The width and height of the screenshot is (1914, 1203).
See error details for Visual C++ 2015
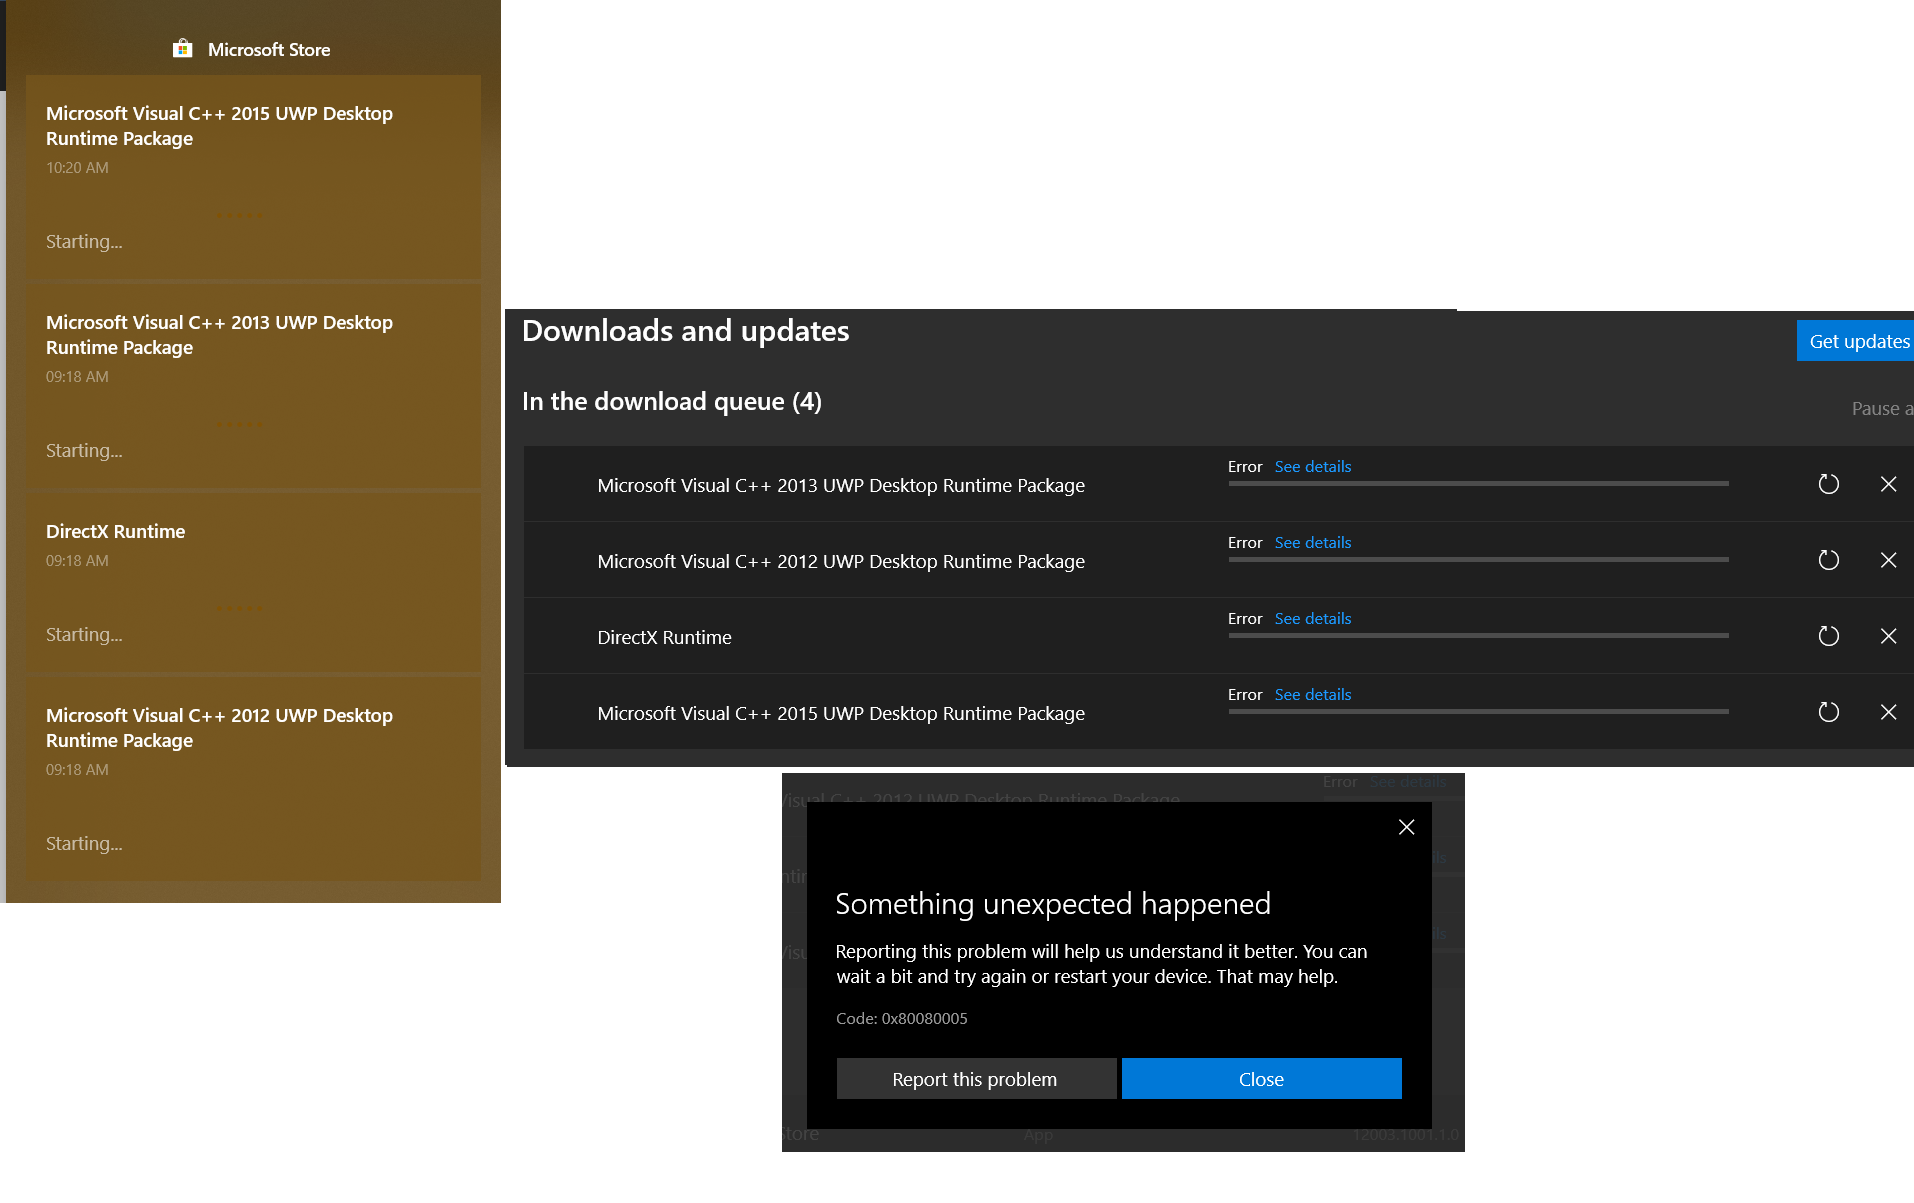point(1312,694)
